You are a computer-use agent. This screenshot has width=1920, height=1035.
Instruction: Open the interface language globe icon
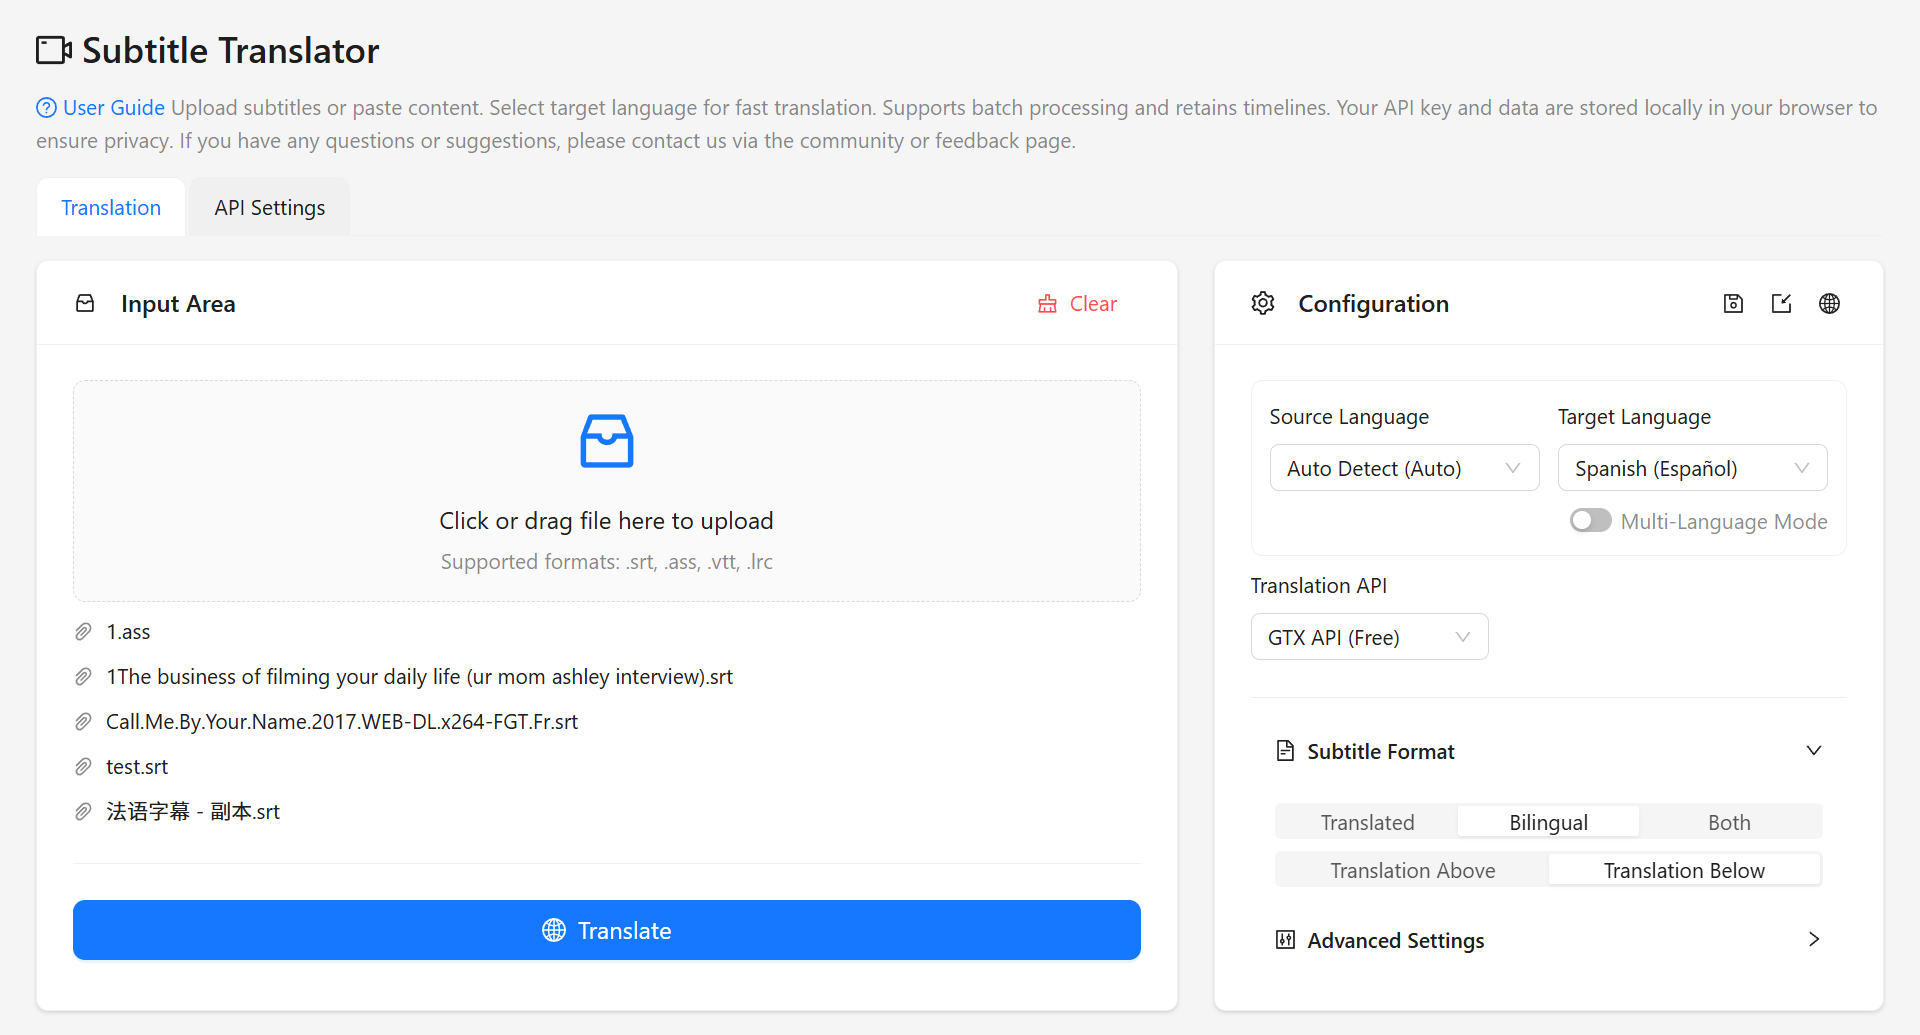1830,303
